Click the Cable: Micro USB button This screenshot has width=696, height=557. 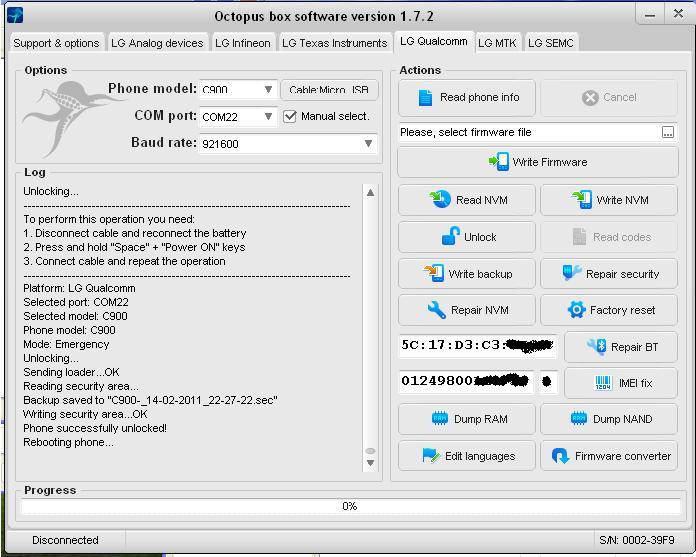[329, 90]
